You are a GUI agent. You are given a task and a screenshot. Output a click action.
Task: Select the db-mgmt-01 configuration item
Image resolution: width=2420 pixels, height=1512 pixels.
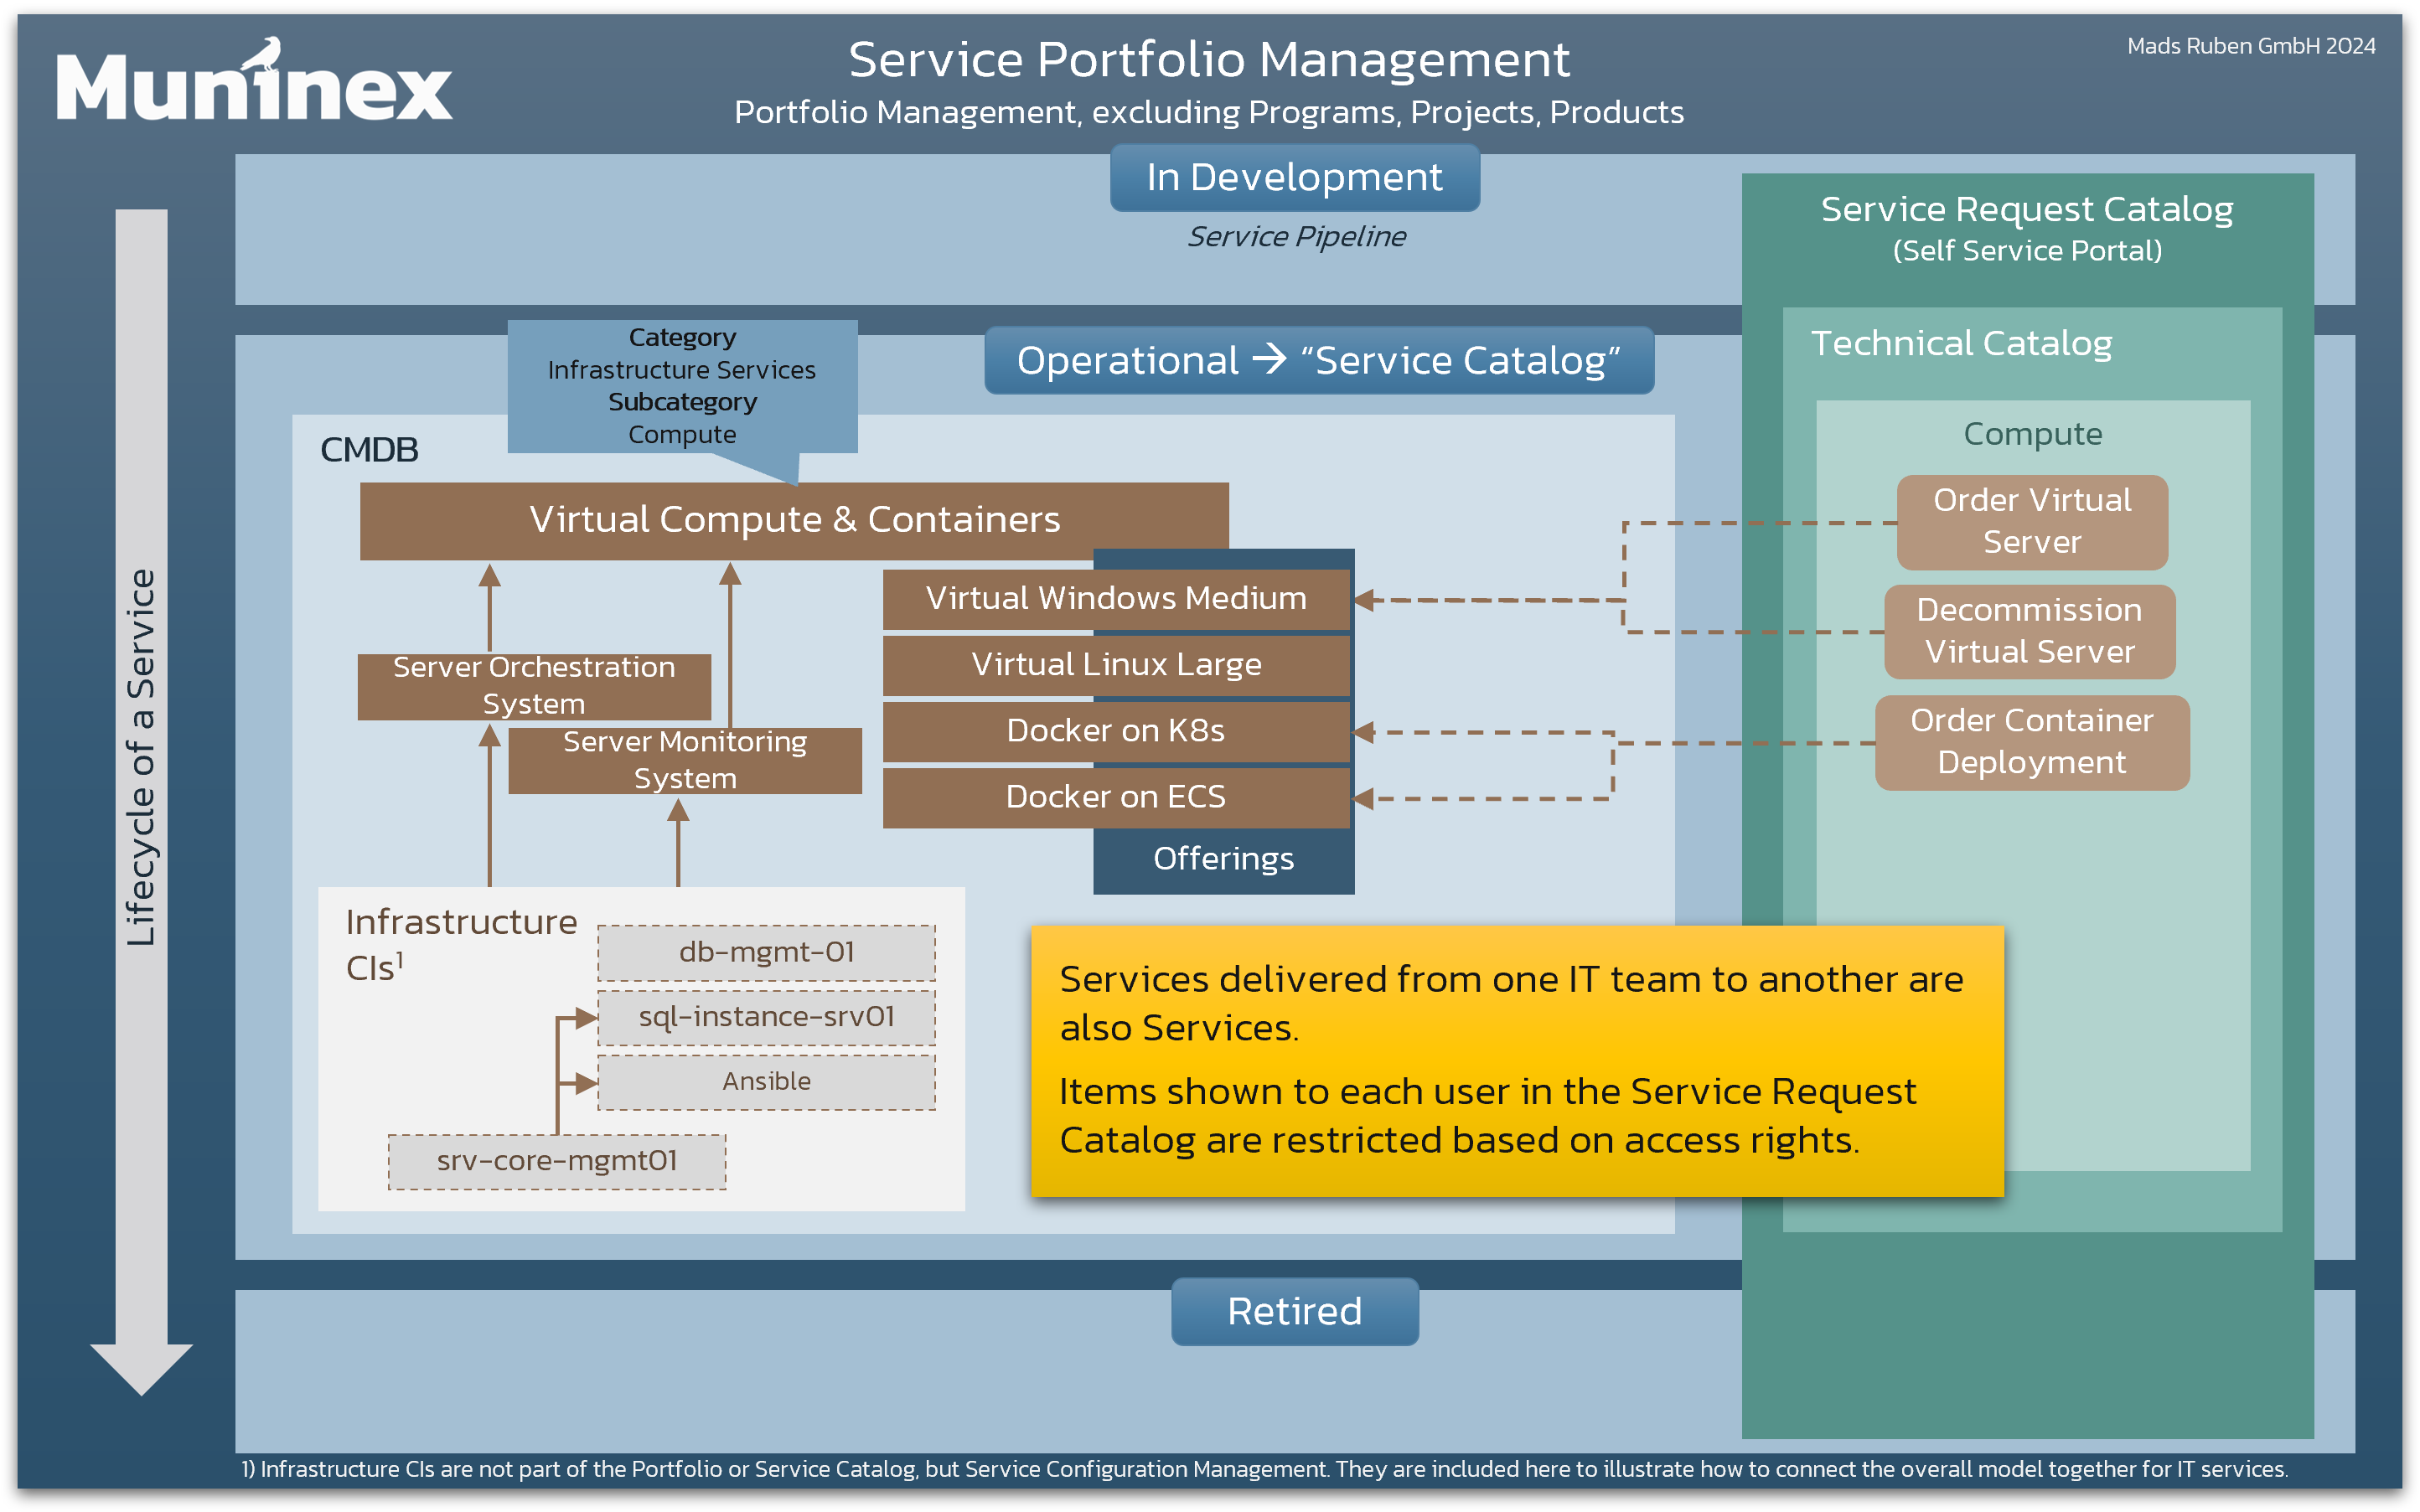766,952
